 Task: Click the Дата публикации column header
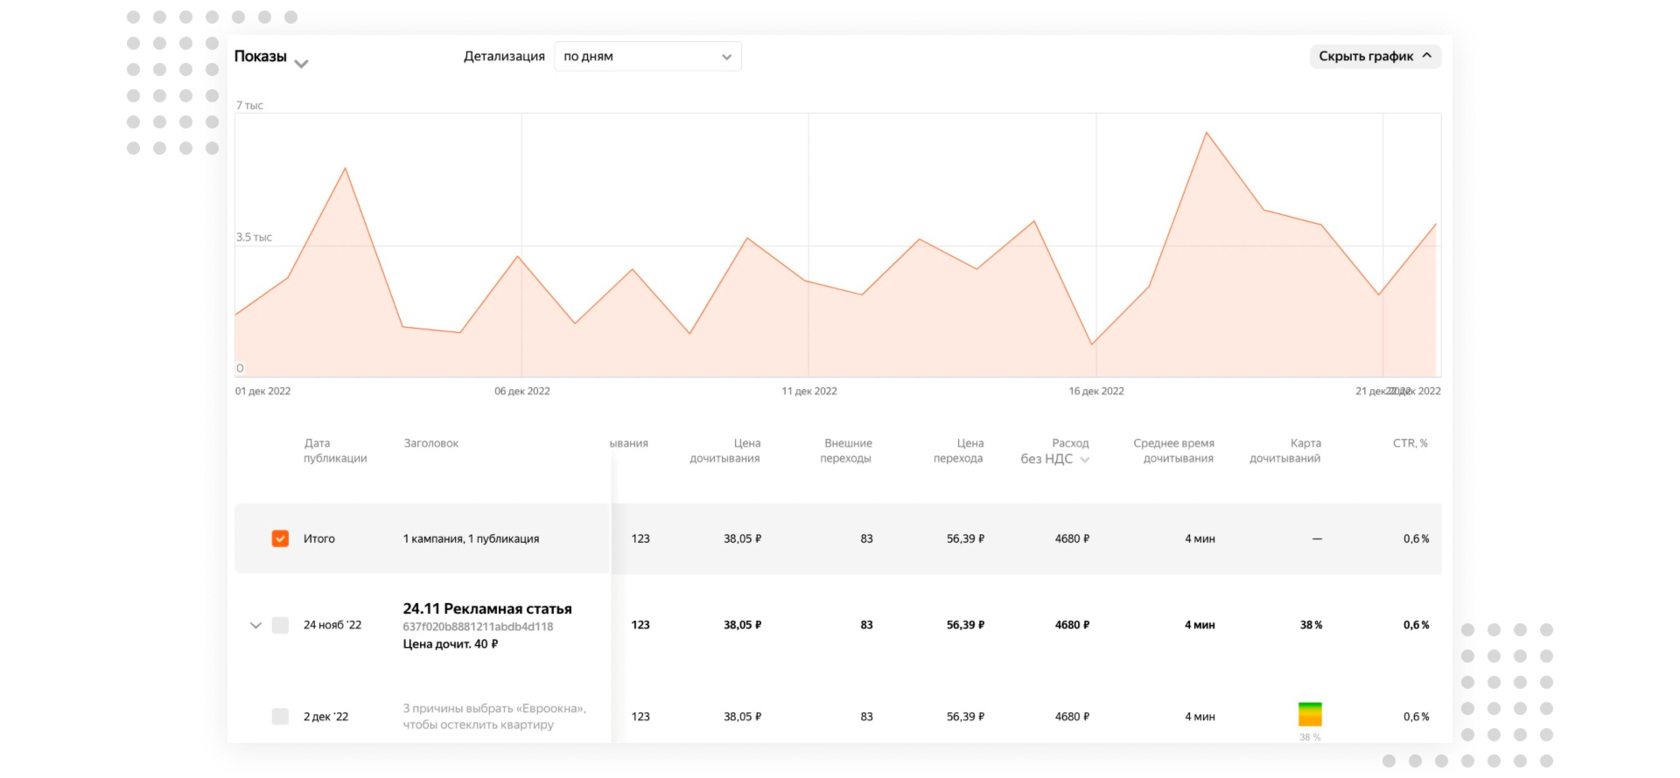[x=335, y=450]
